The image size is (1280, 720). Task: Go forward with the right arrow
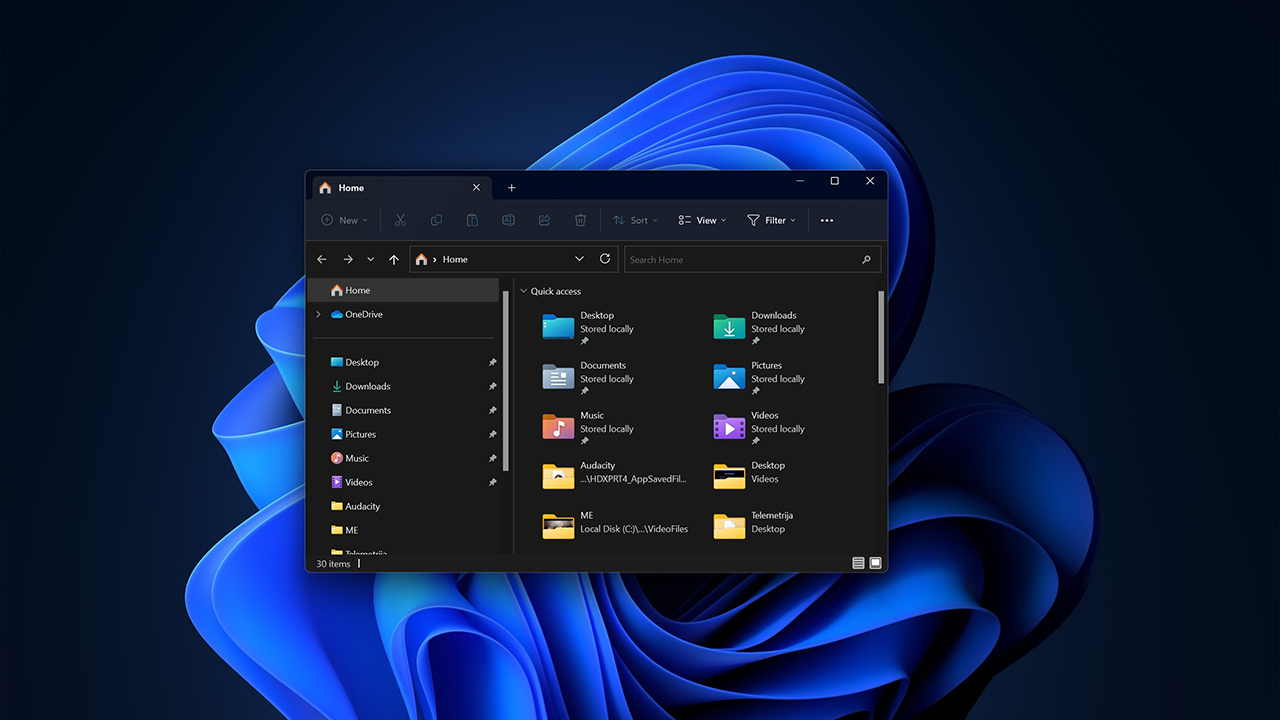pos(348,259)
